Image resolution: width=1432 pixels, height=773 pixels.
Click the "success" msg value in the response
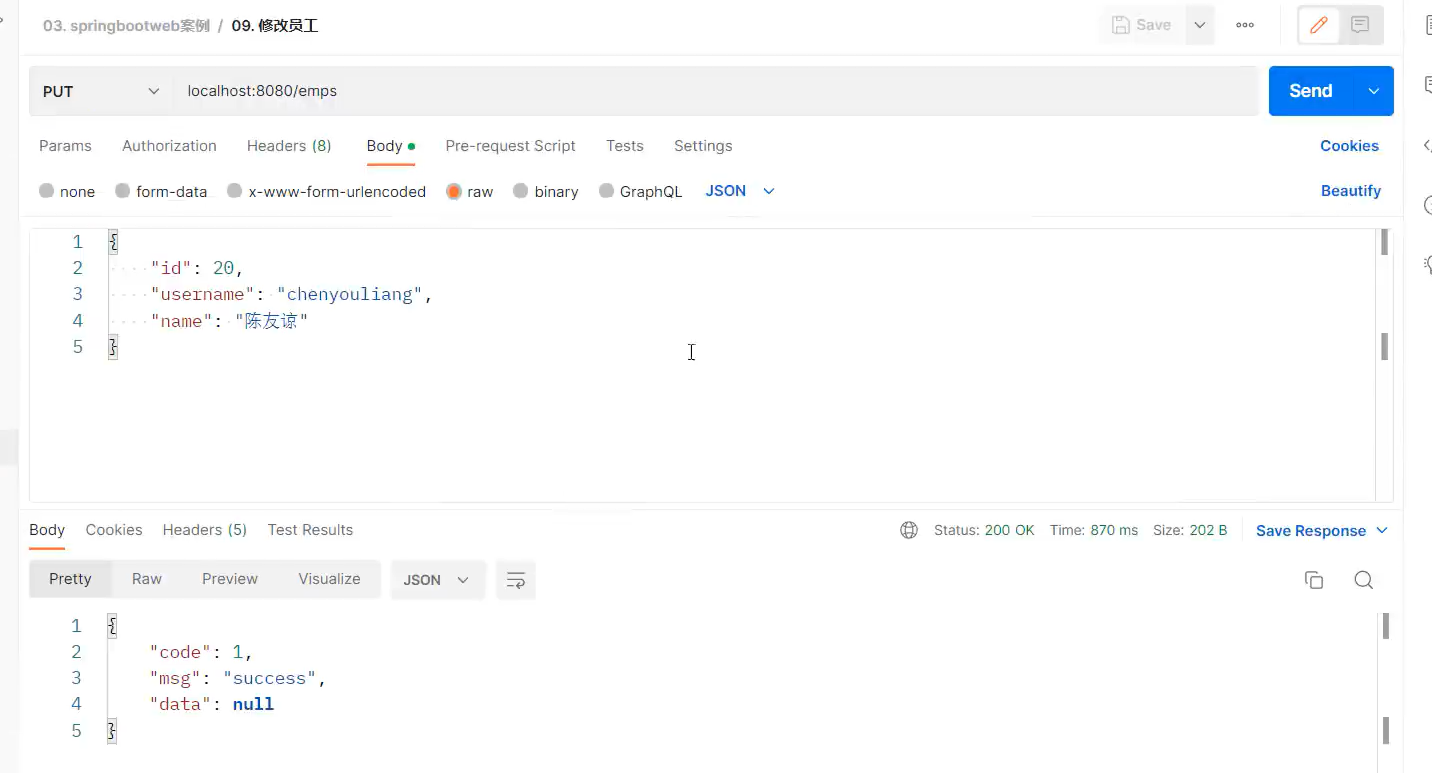pos(270,678)
